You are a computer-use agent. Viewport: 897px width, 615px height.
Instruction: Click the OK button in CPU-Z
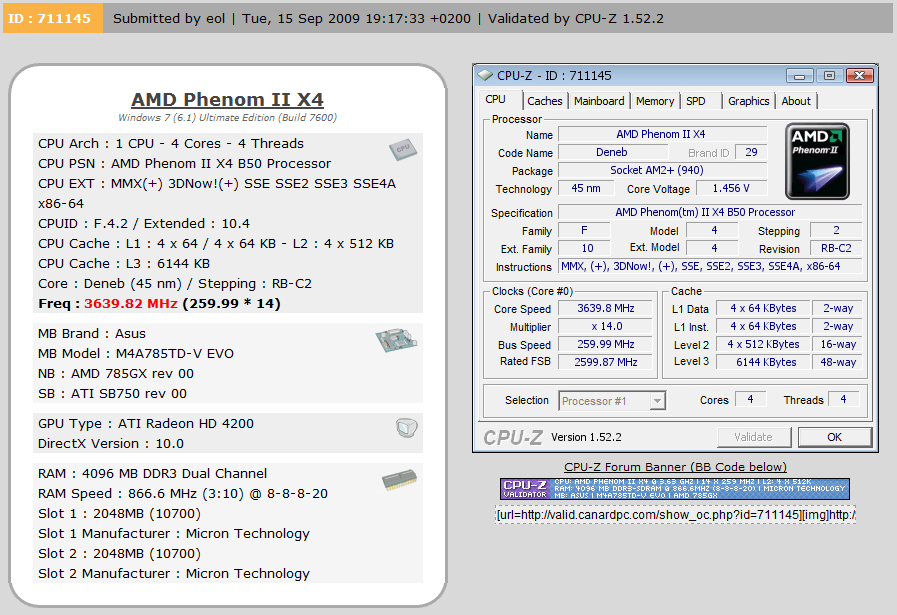pyautogui.click(x=835, y=437)
